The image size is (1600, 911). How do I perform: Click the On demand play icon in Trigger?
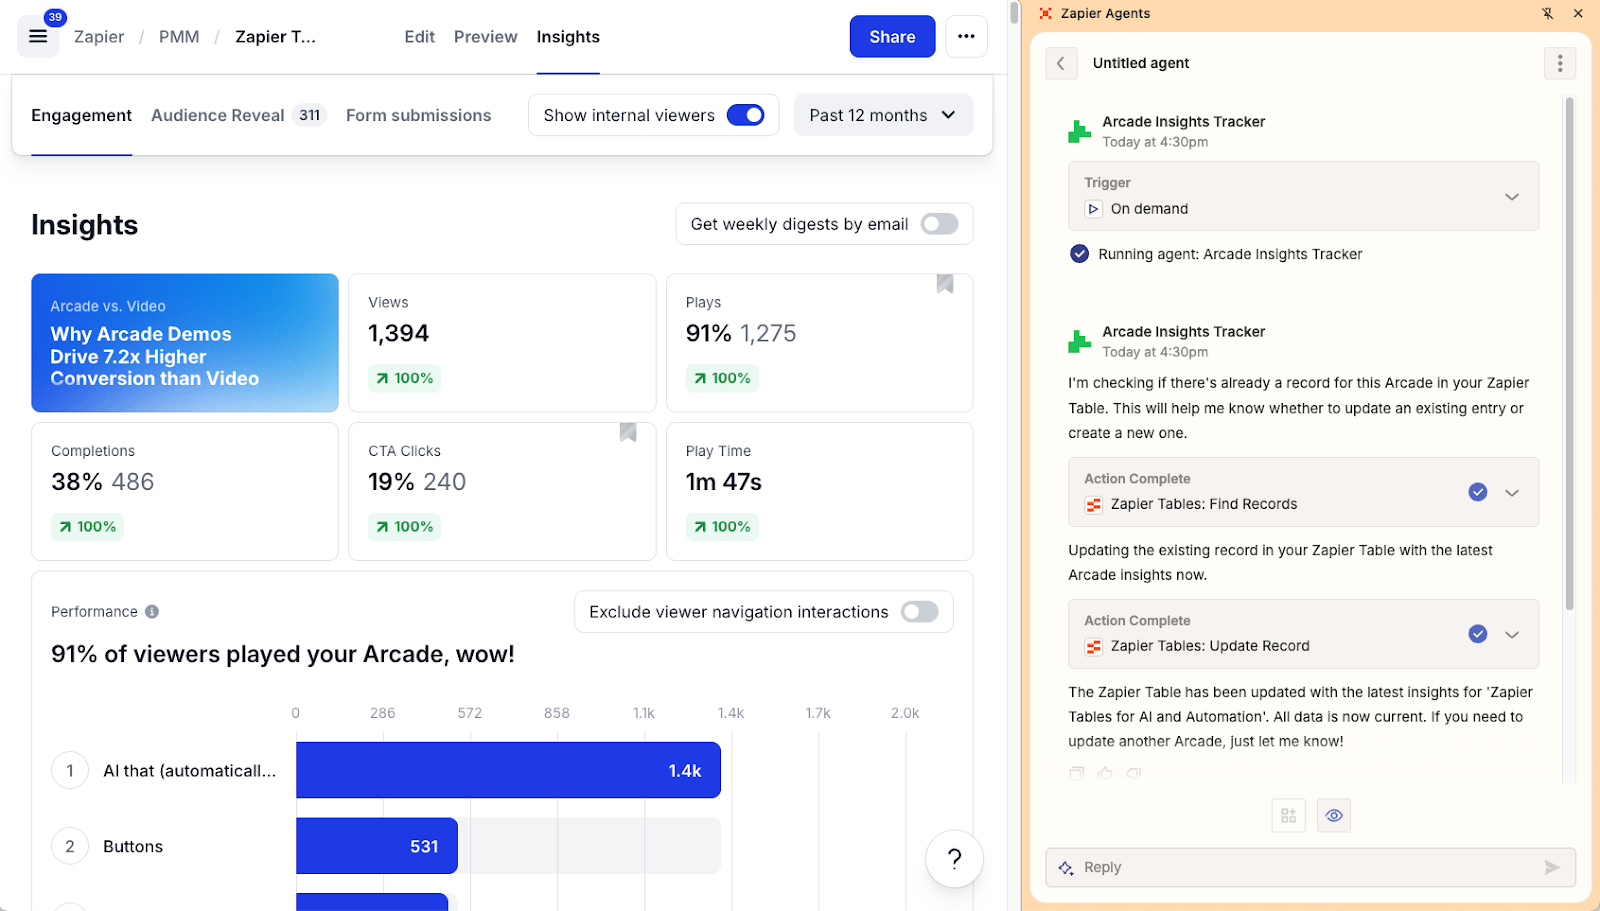click(1094, 209)
